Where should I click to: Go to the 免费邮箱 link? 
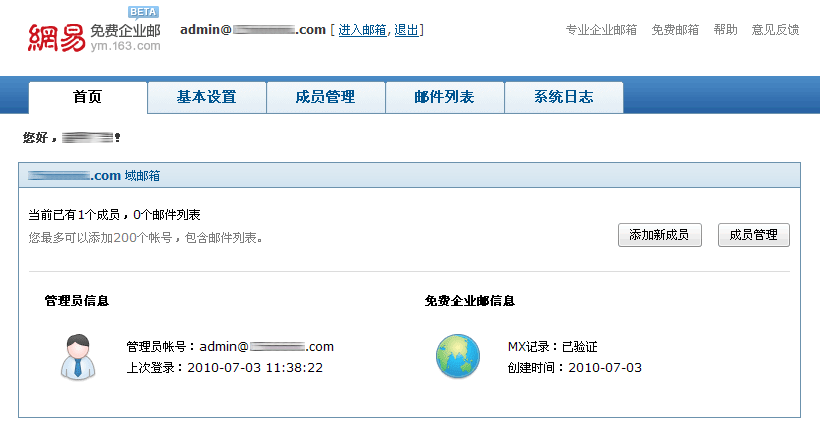coord(675,30)
